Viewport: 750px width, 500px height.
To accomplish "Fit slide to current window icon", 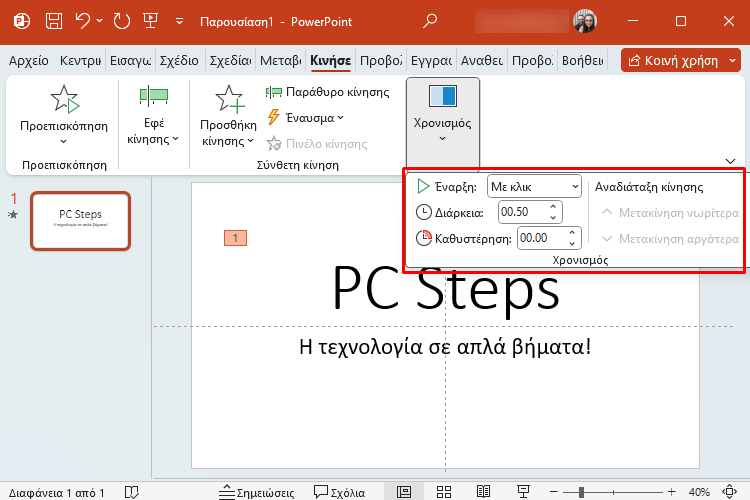I will point(729,492).
